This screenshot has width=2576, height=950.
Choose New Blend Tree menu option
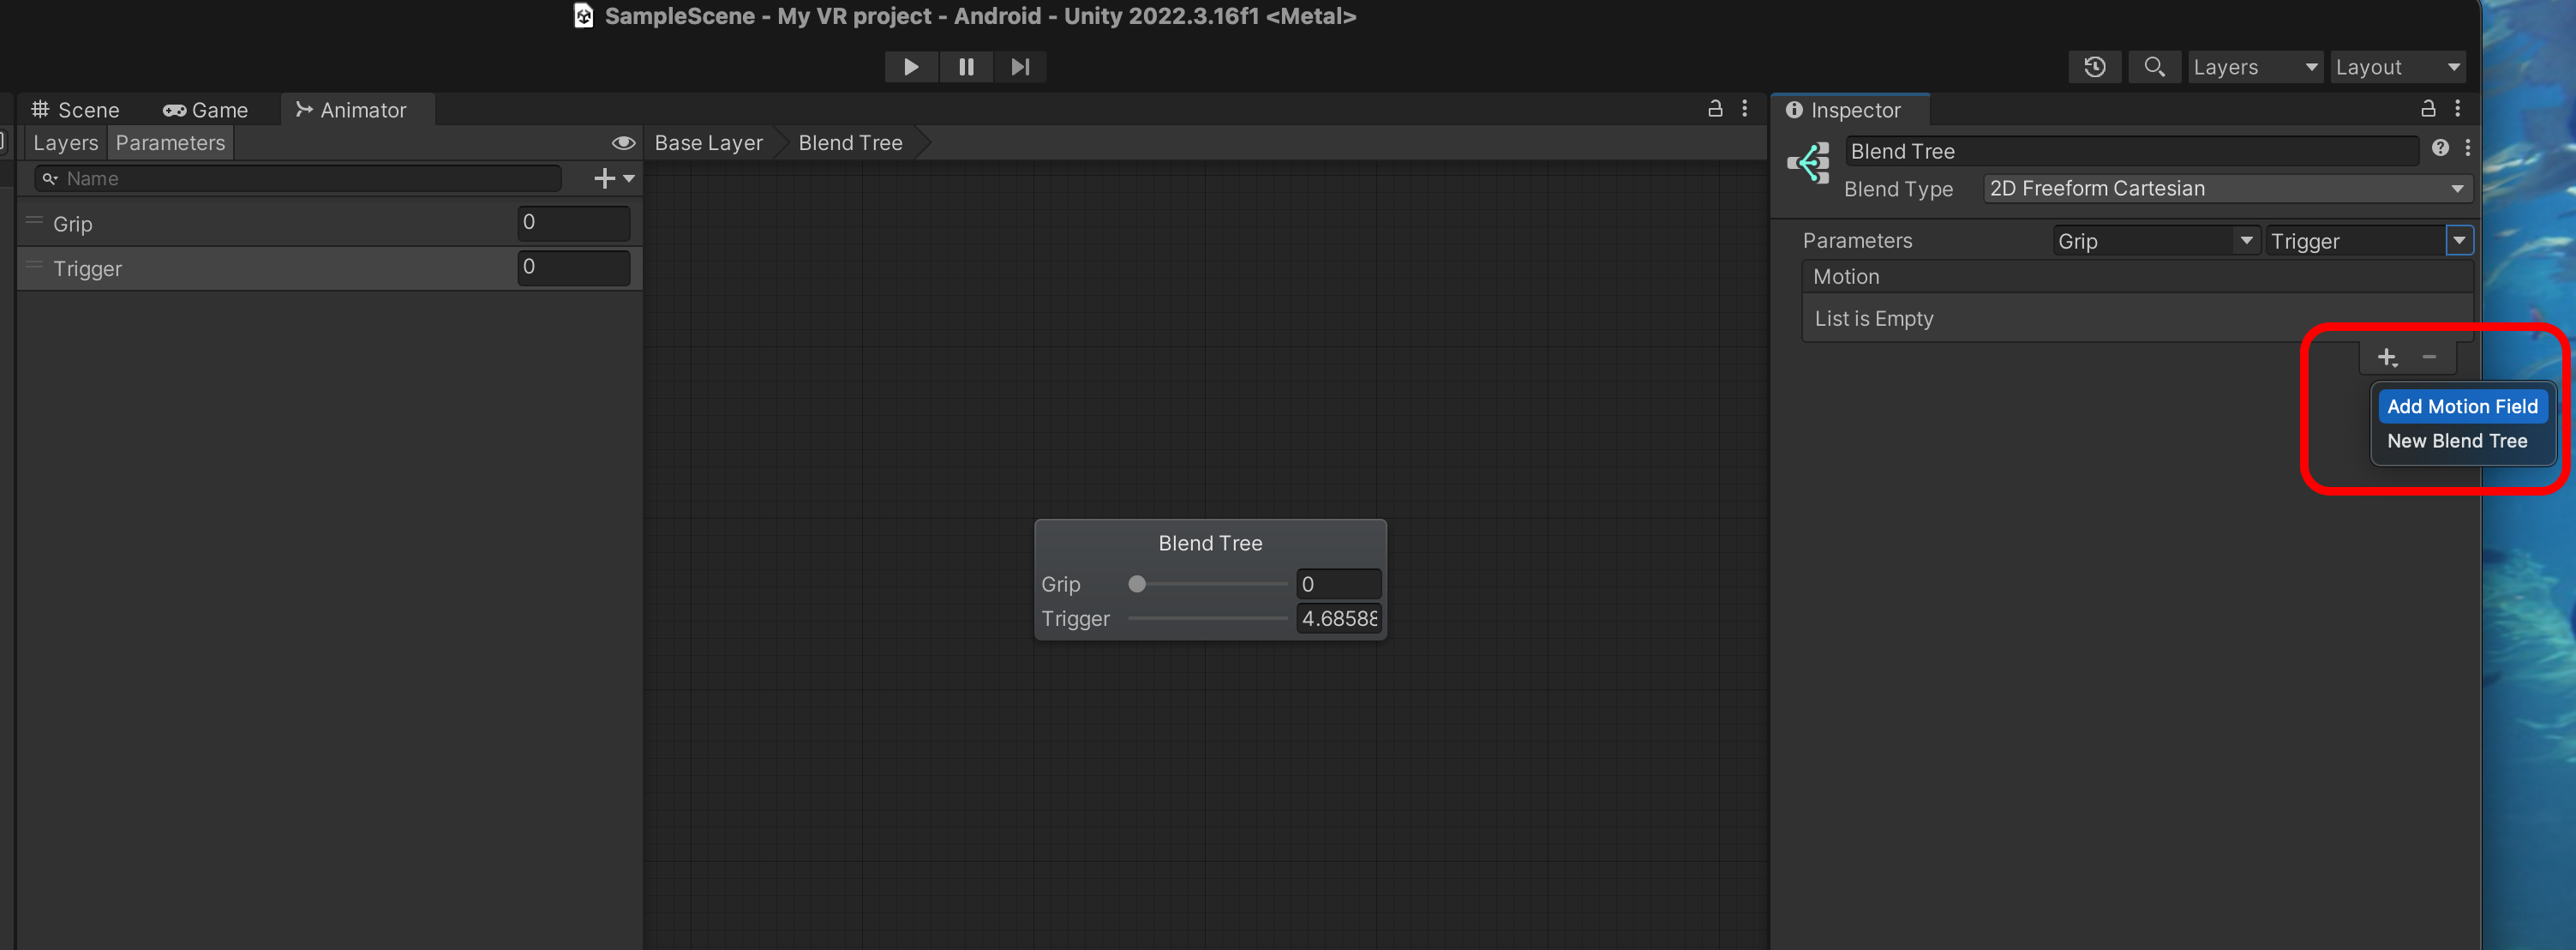click(2456, 441)
